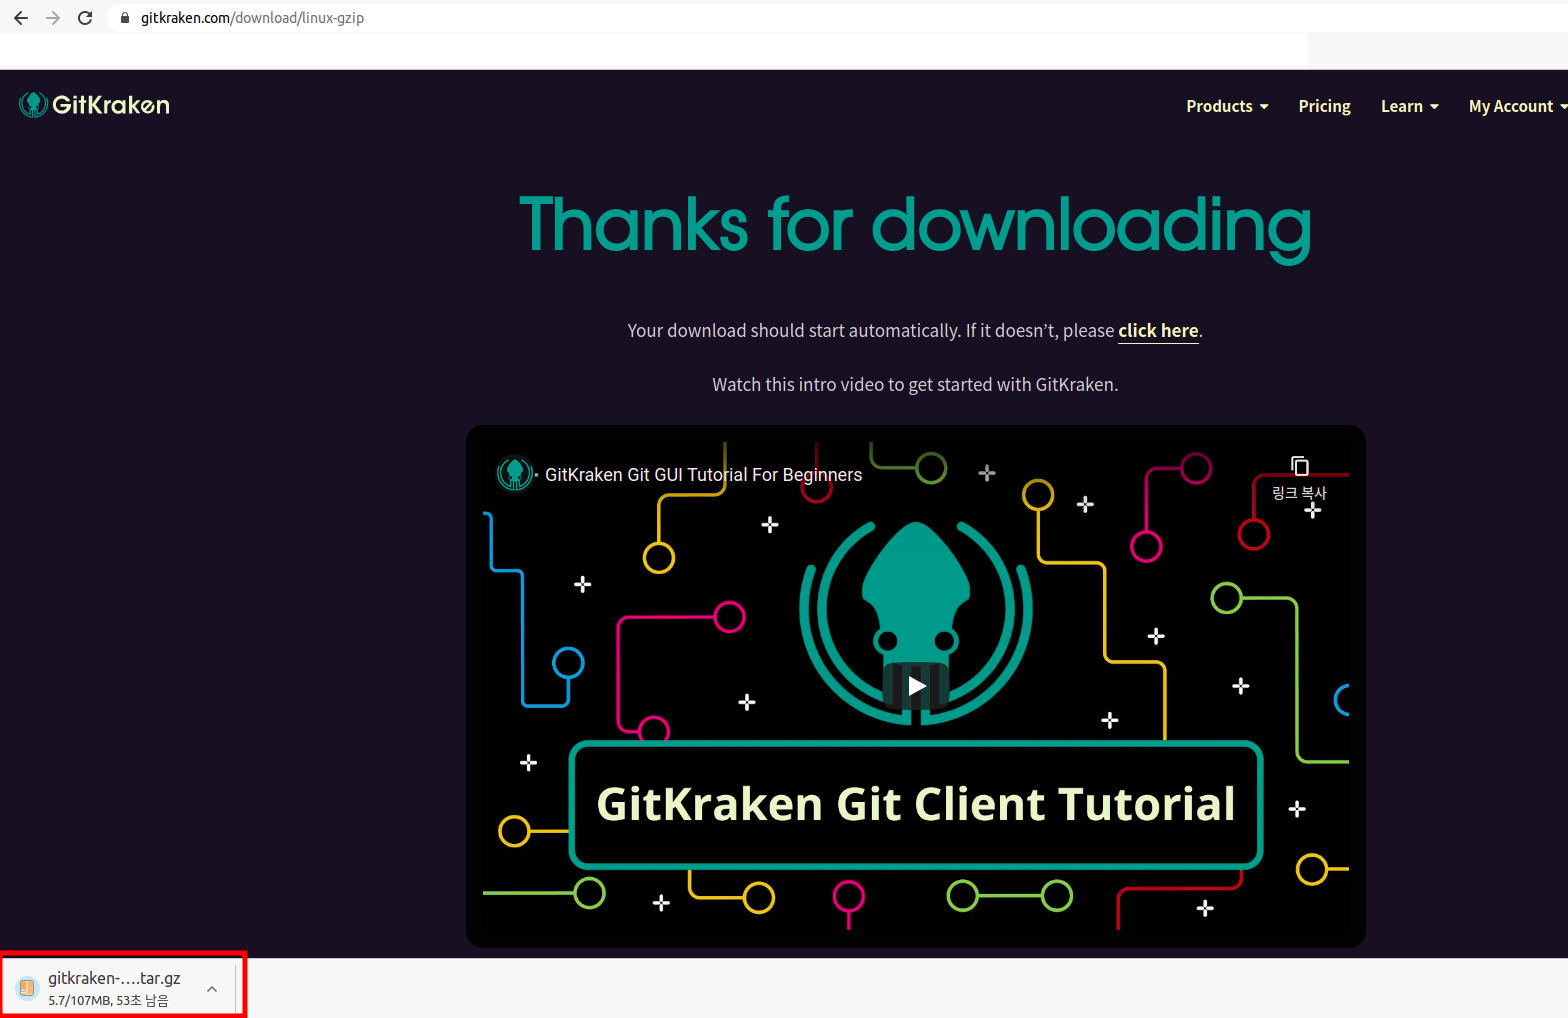The width and height of the screenshot is (1568, 1018).
Task: Expand download options chevron for gitkraken tar.gz
Action: pyautogui.click(x=212, y=989)
